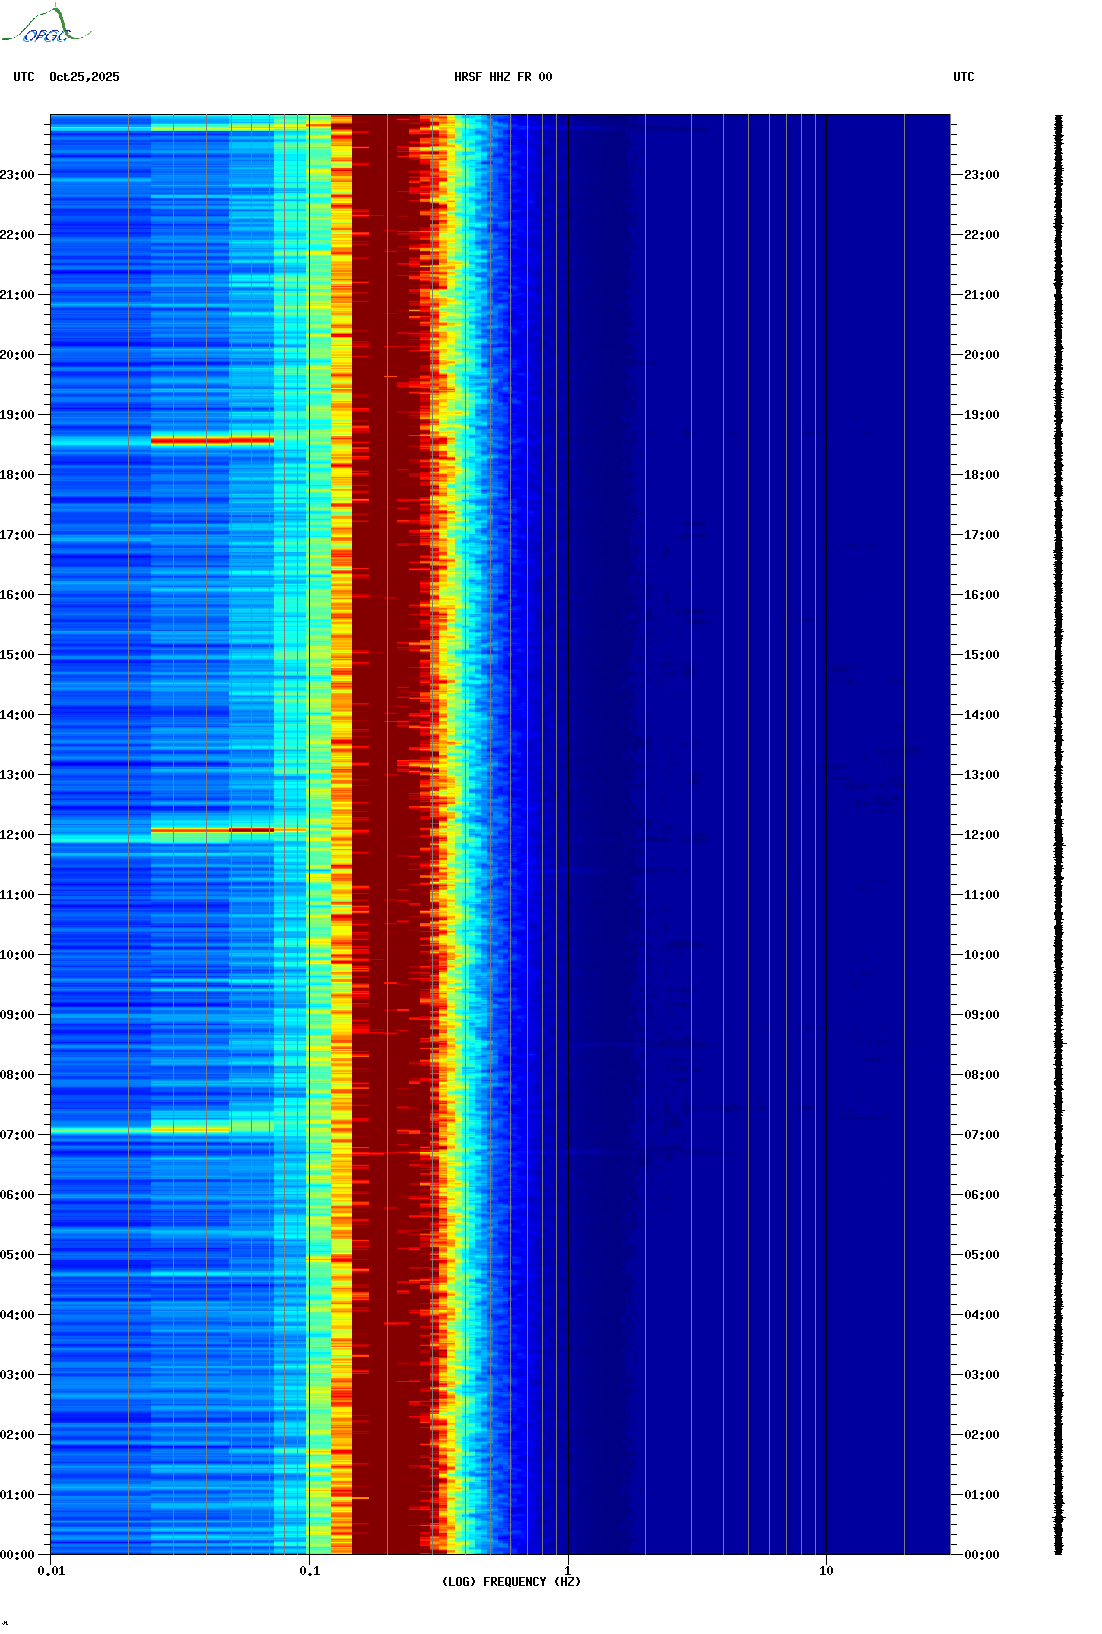Image resolution: width=1102 pixels, height=1634 pixels.
Task: Click the 06:00 label on the right axis
Action: 982,1195
